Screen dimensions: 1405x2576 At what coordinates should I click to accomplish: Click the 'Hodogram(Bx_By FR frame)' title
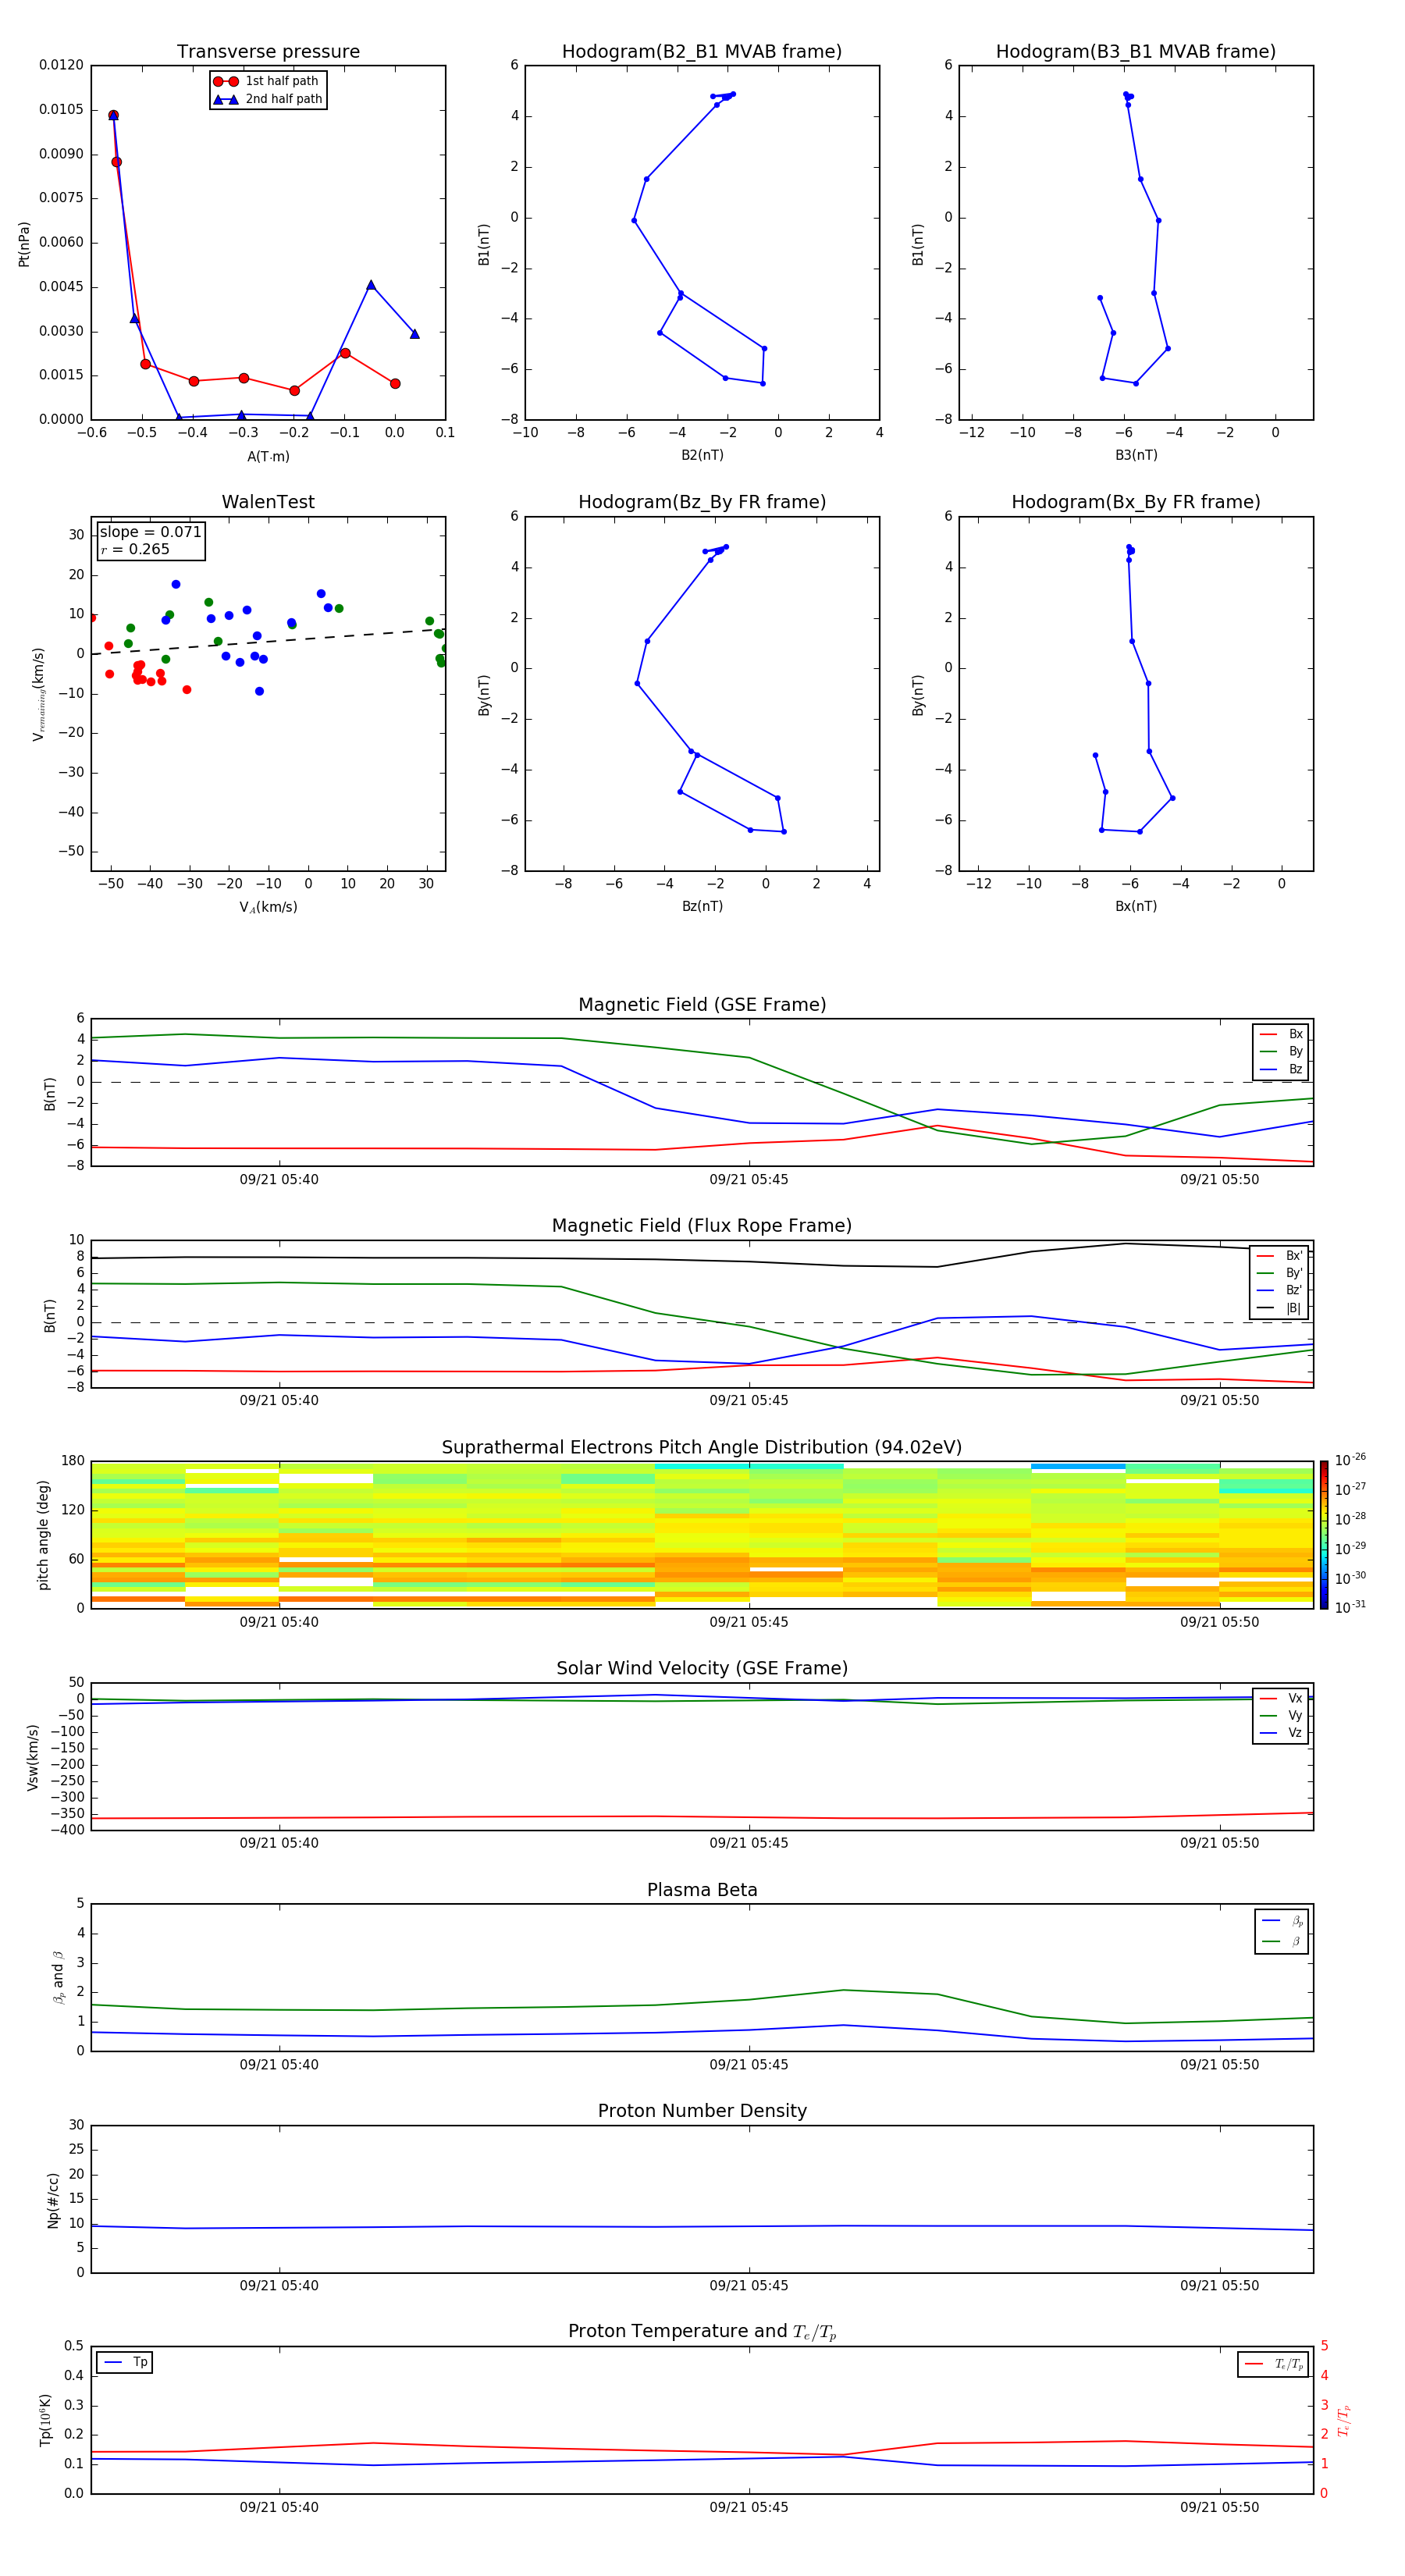[1136, 502]
